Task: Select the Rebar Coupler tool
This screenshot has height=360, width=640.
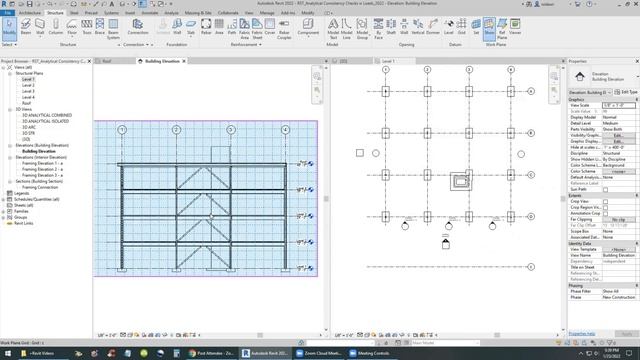Action: (284, 29)
